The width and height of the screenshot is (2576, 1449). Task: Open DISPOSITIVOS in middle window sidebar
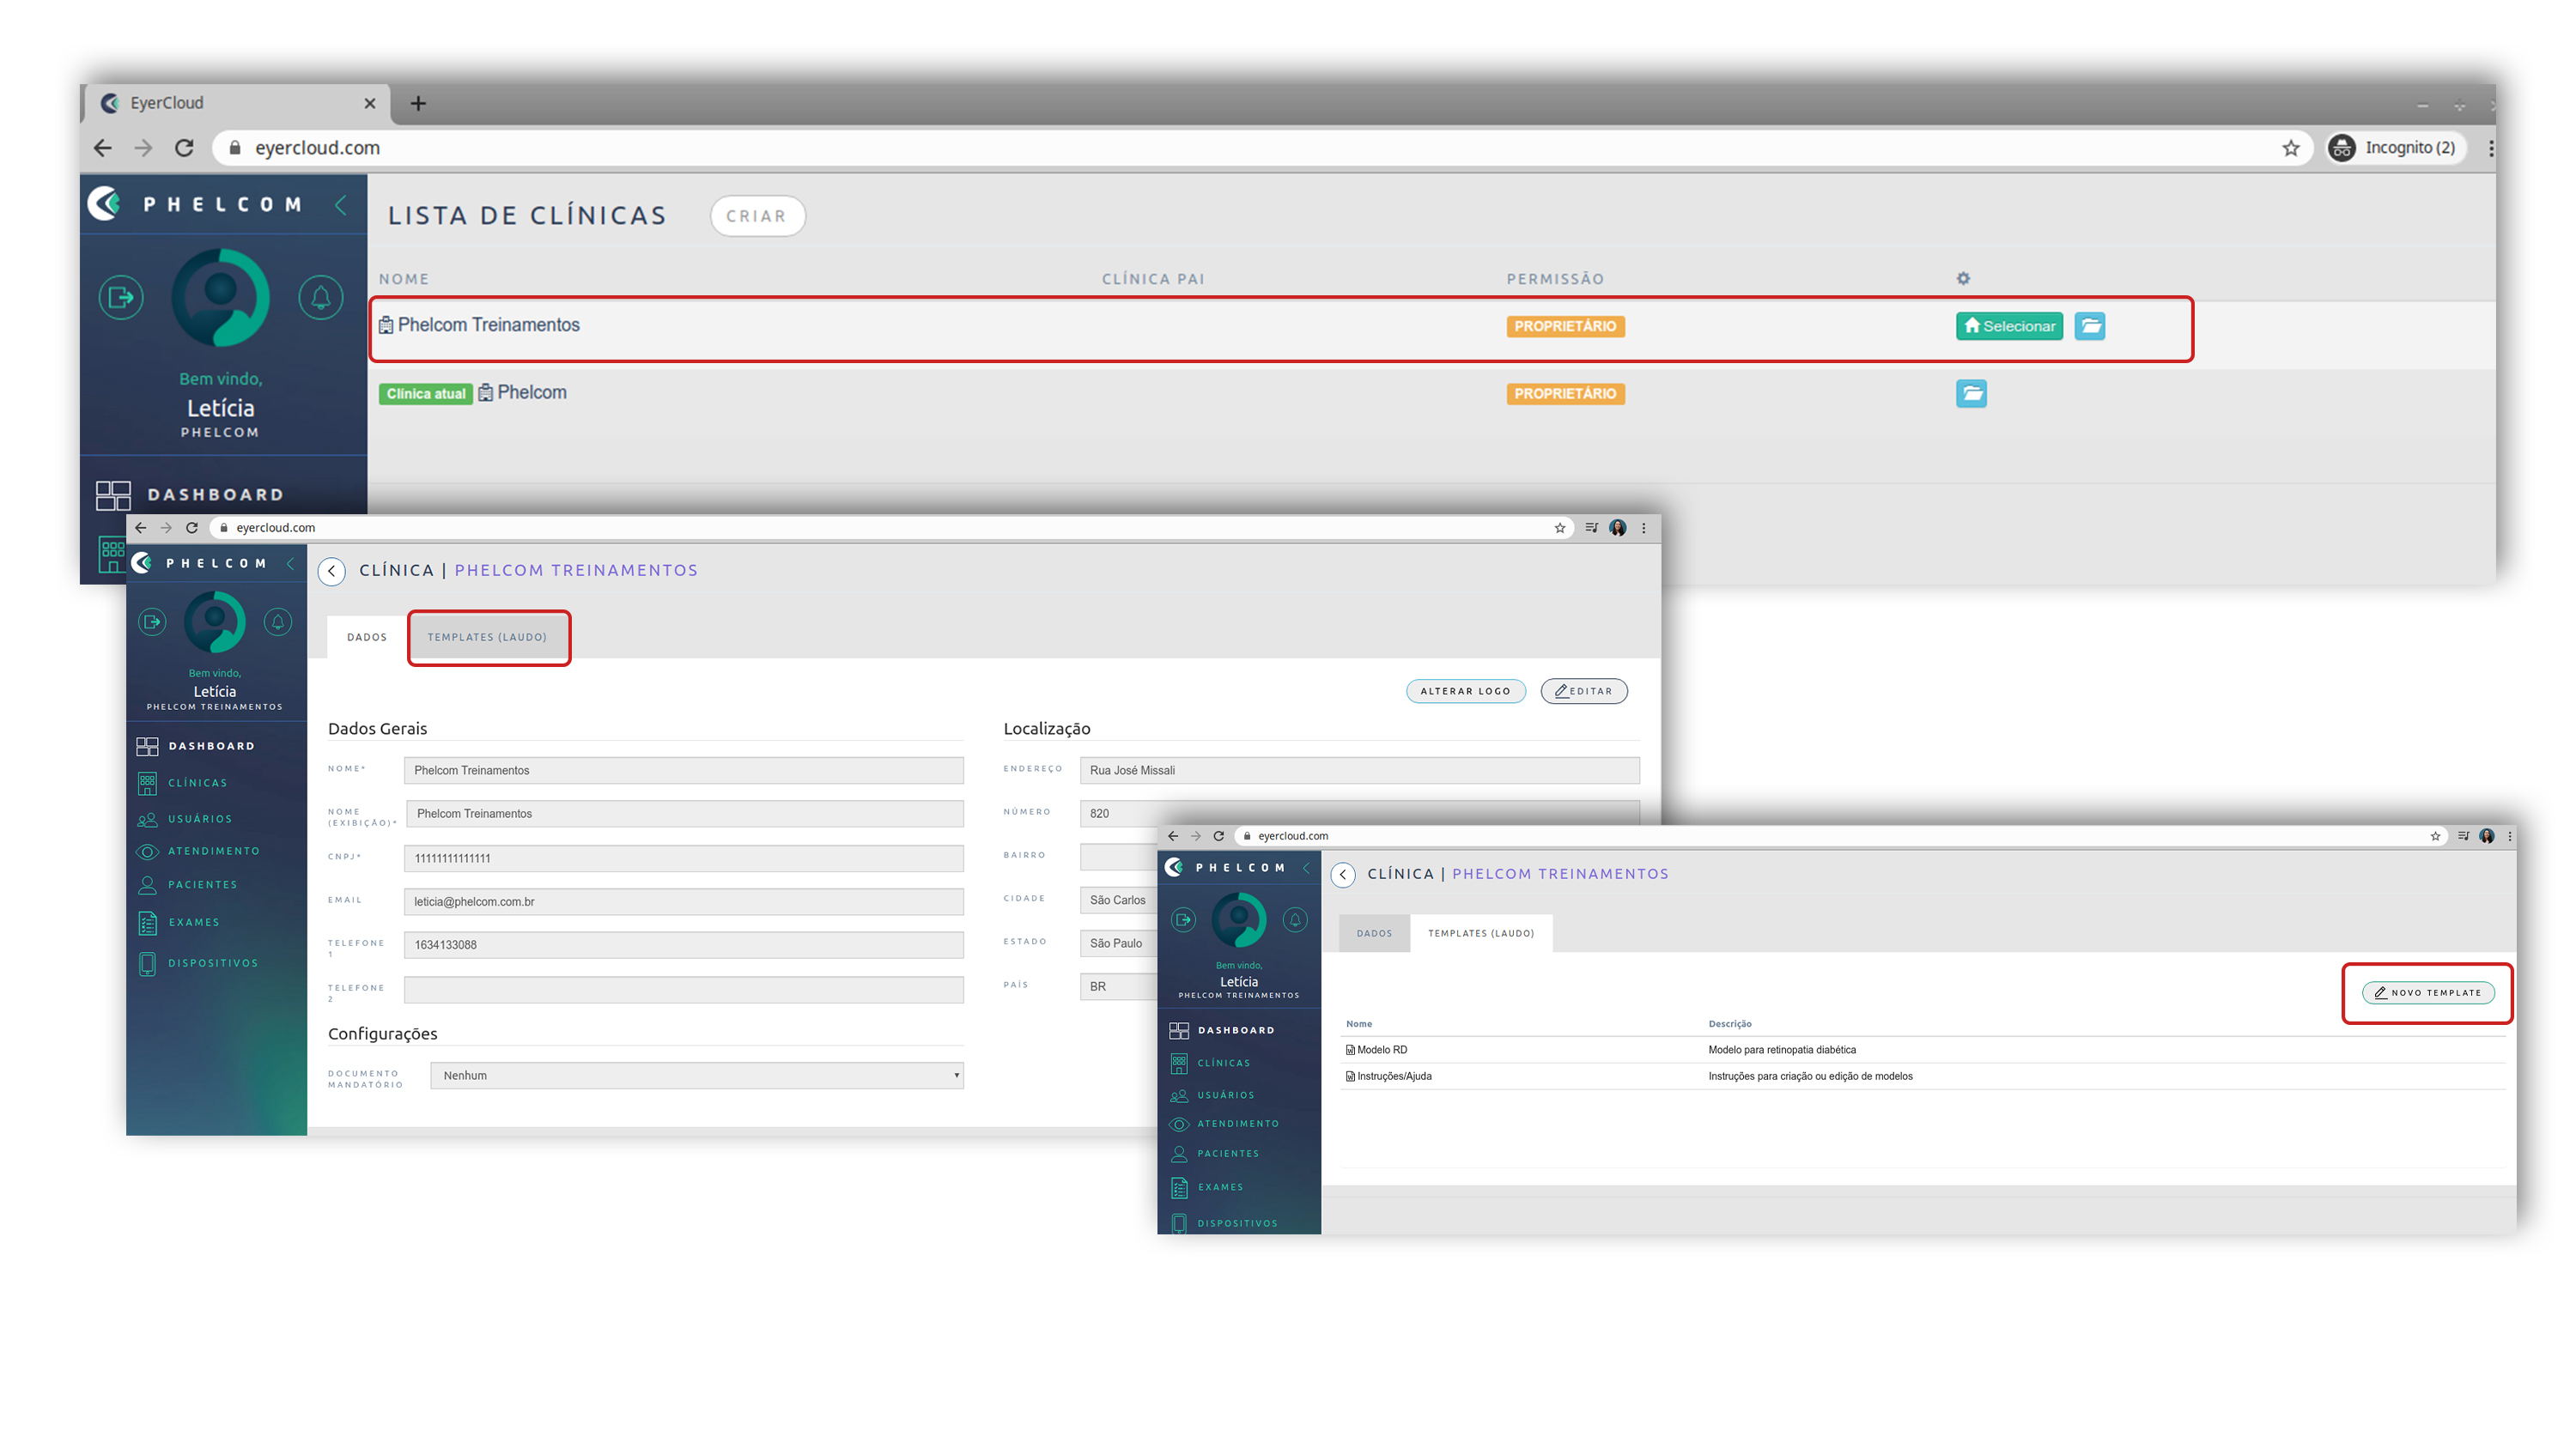tap(197, 963)
